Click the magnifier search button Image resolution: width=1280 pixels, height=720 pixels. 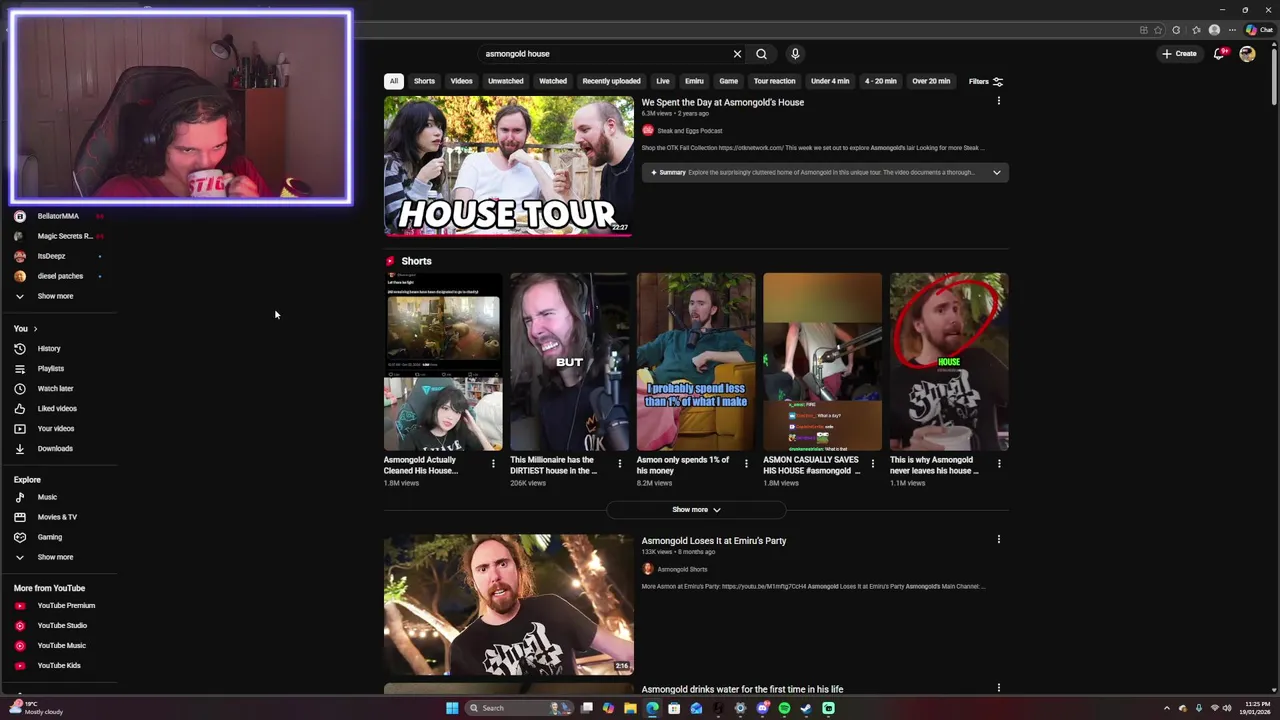[761, 54]
